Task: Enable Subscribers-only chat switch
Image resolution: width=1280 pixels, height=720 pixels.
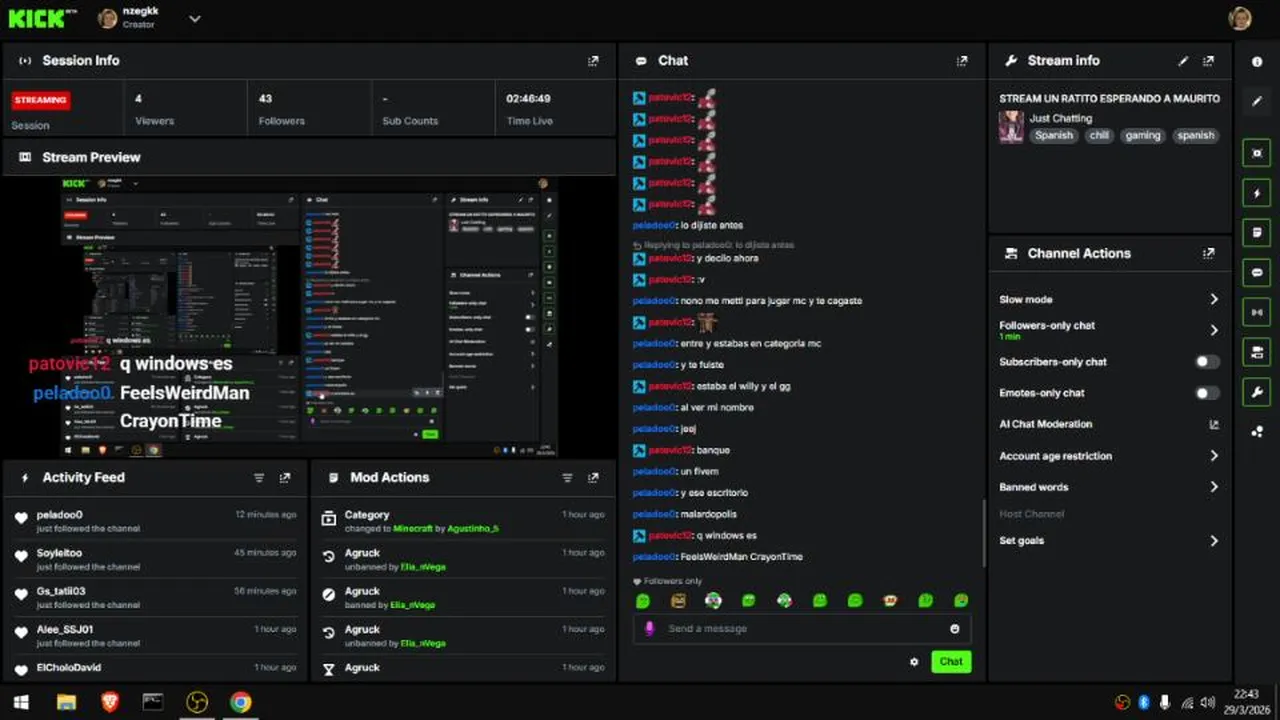Action: 1208,362
